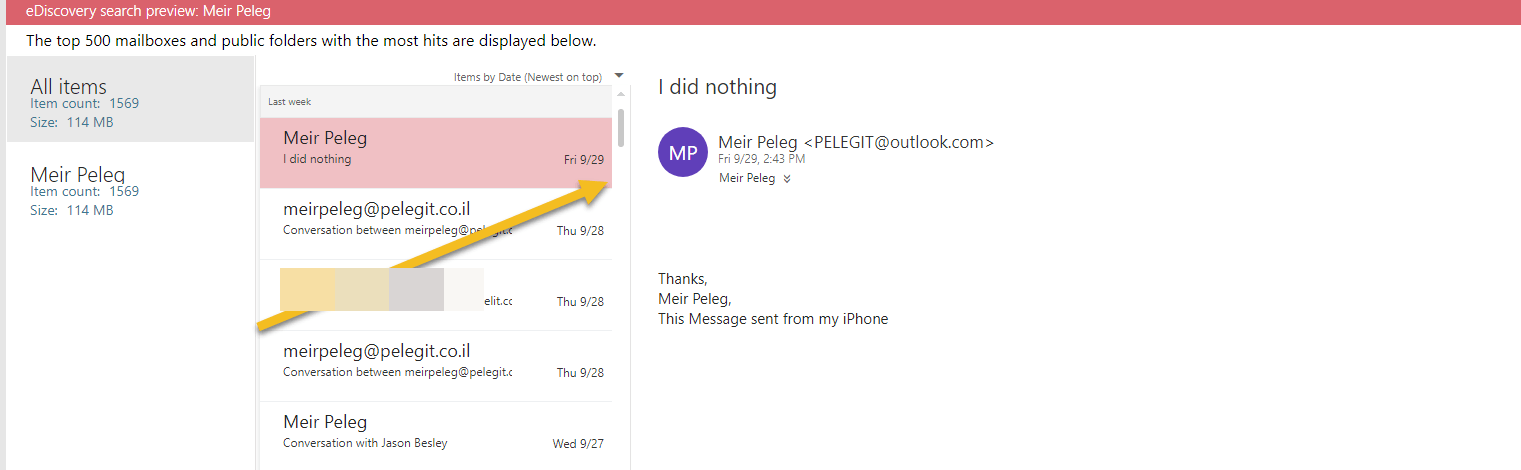Screen dimensions: 1521x470
Task: Click Items by Date sort label
Action: 528,77
